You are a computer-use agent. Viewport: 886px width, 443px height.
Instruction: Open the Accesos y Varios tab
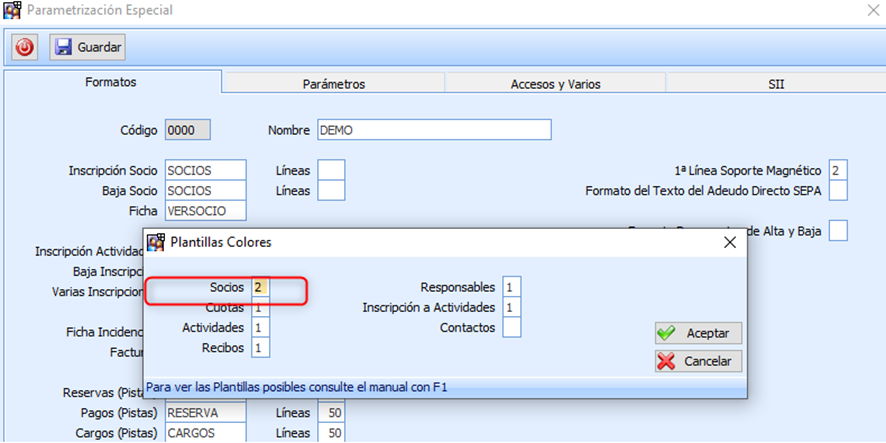tap(555, 84)
